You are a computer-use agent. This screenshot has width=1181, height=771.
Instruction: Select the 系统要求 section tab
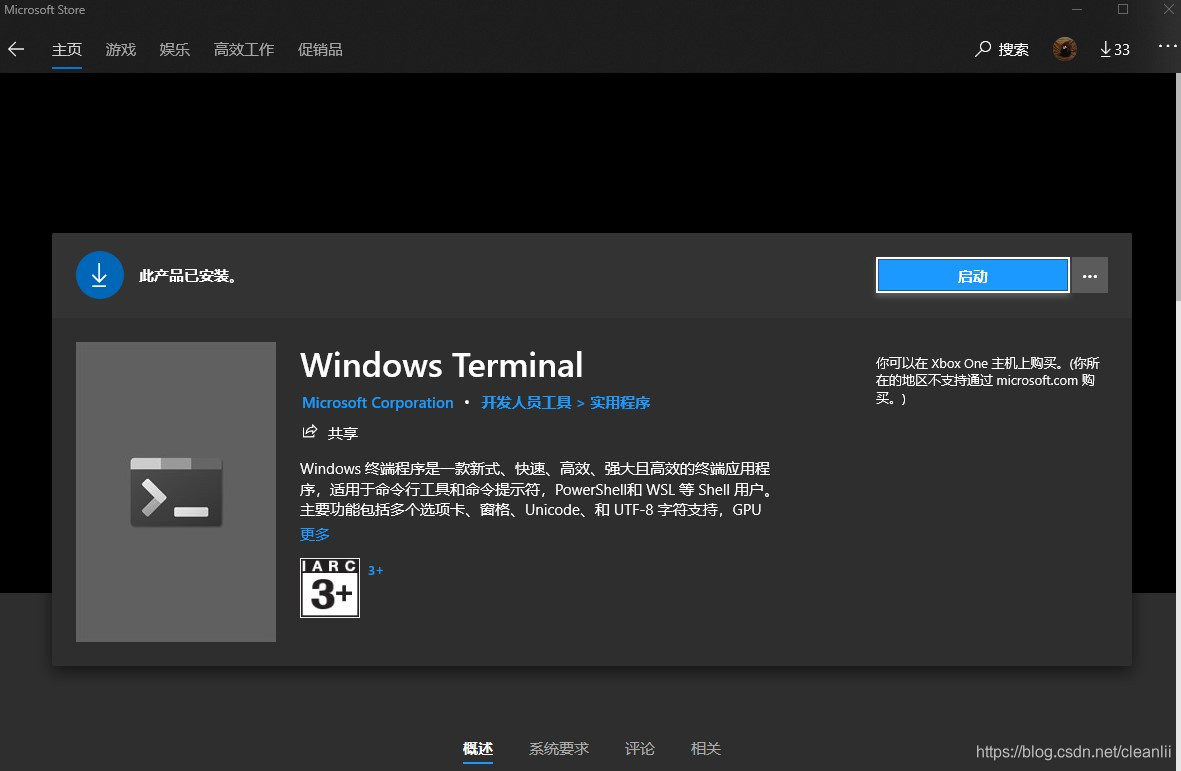click(x=559, y=748)
